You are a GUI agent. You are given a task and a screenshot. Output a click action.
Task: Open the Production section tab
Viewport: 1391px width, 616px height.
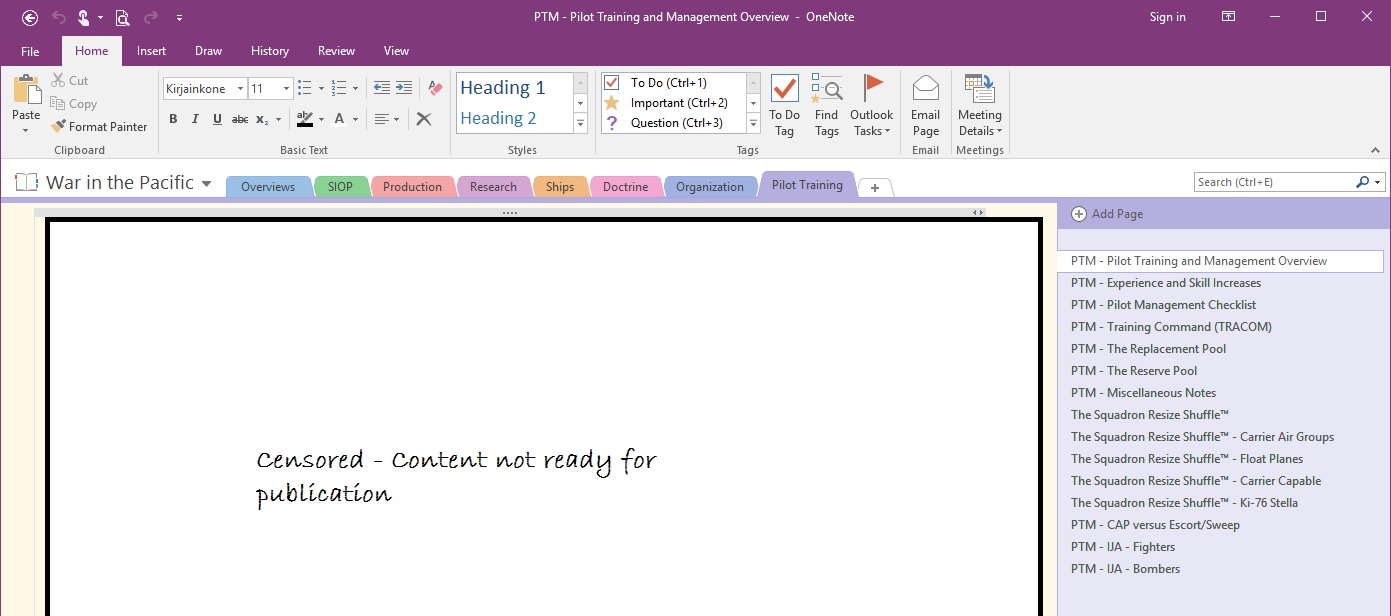[412, 187]
